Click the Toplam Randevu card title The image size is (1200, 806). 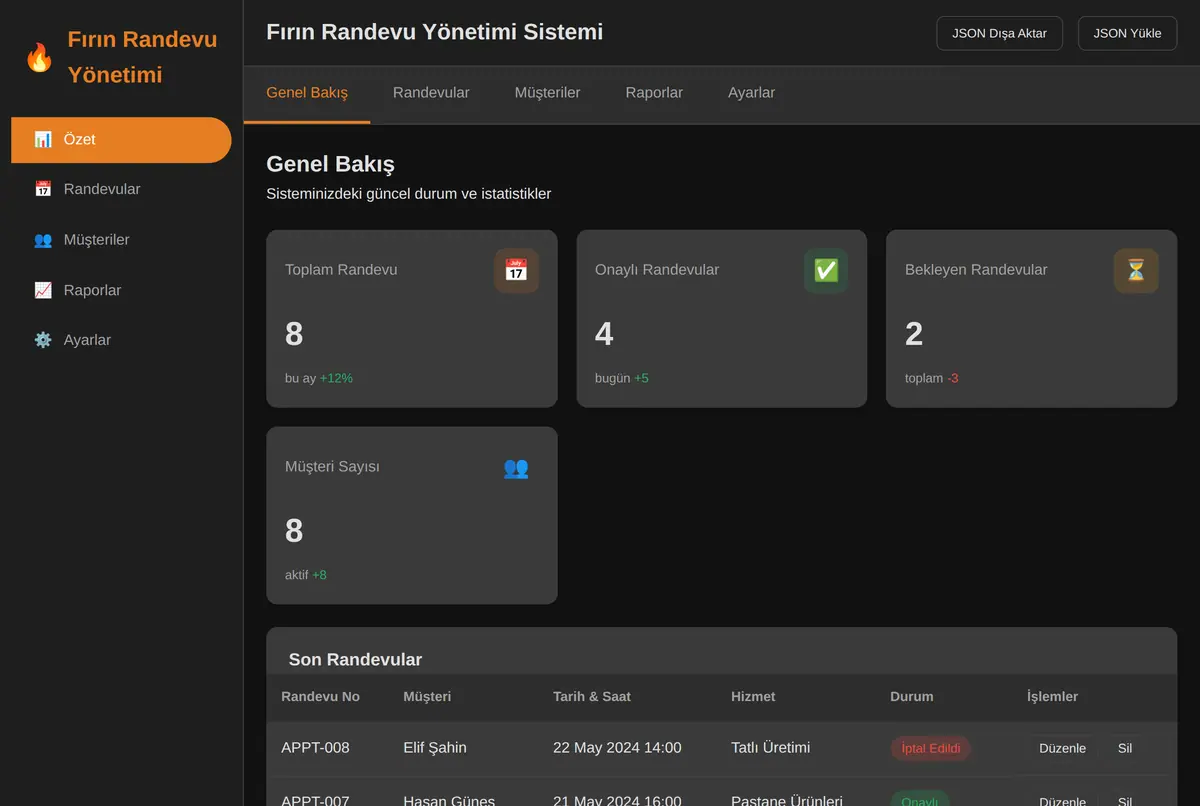341,270
